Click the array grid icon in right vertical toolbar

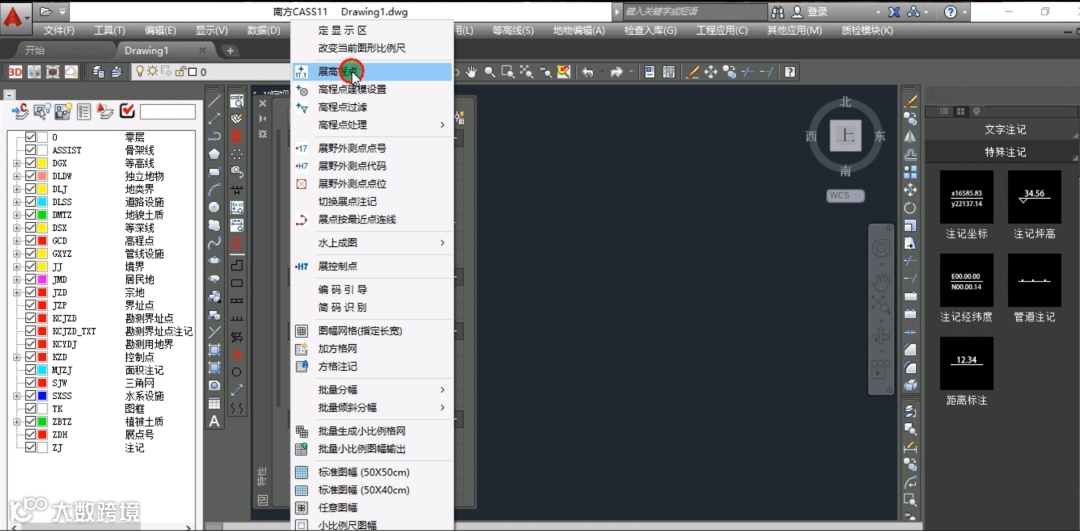click(910, 171)
